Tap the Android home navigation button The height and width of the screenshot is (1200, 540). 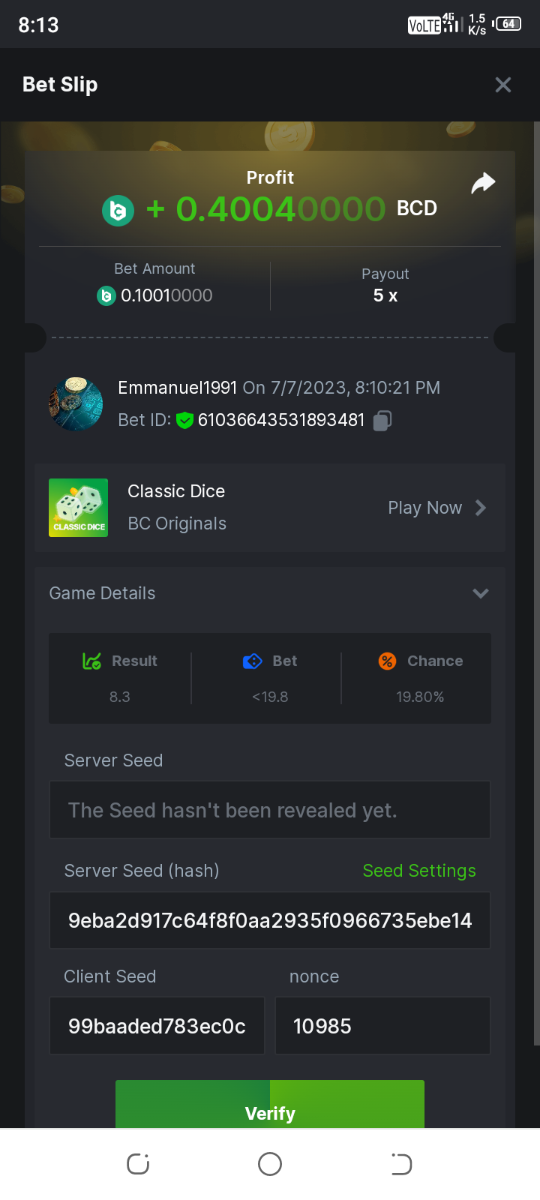[x=270, y=1164]
